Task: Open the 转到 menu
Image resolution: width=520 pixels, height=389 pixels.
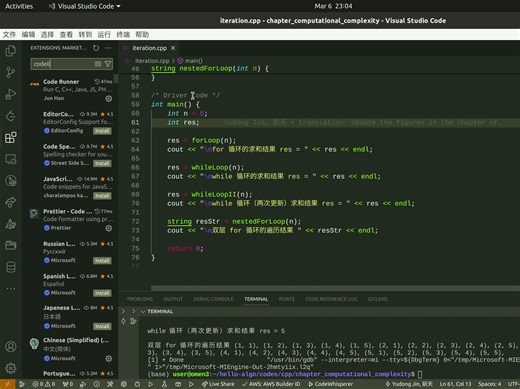Action: [85, 34]
